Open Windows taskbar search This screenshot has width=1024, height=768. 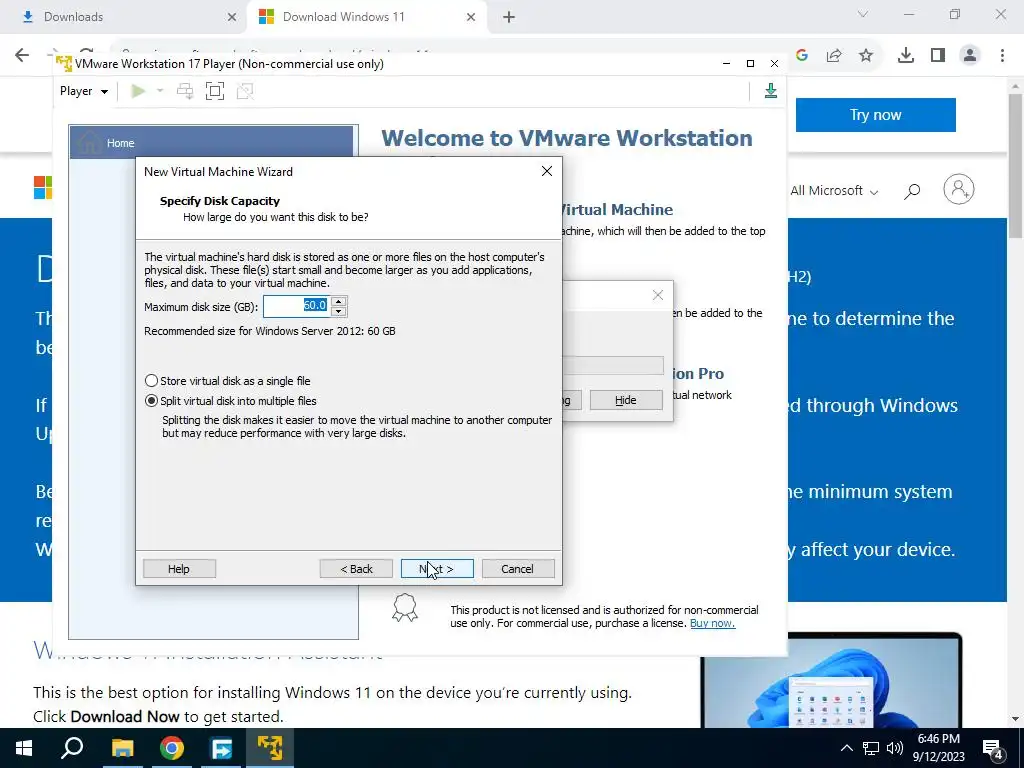(72, 748)
